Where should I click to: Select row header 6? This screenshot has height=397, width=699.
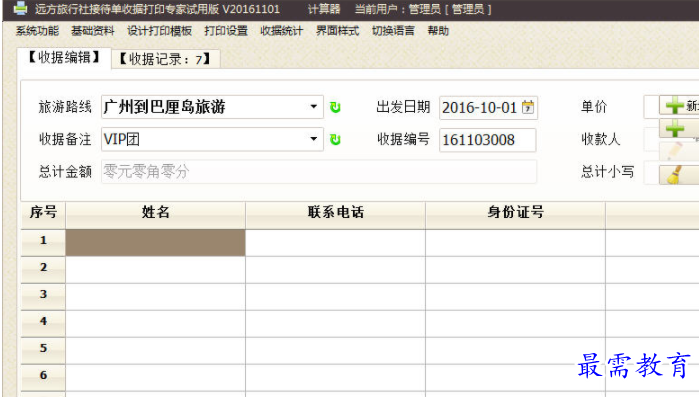[x=43, y=378]
